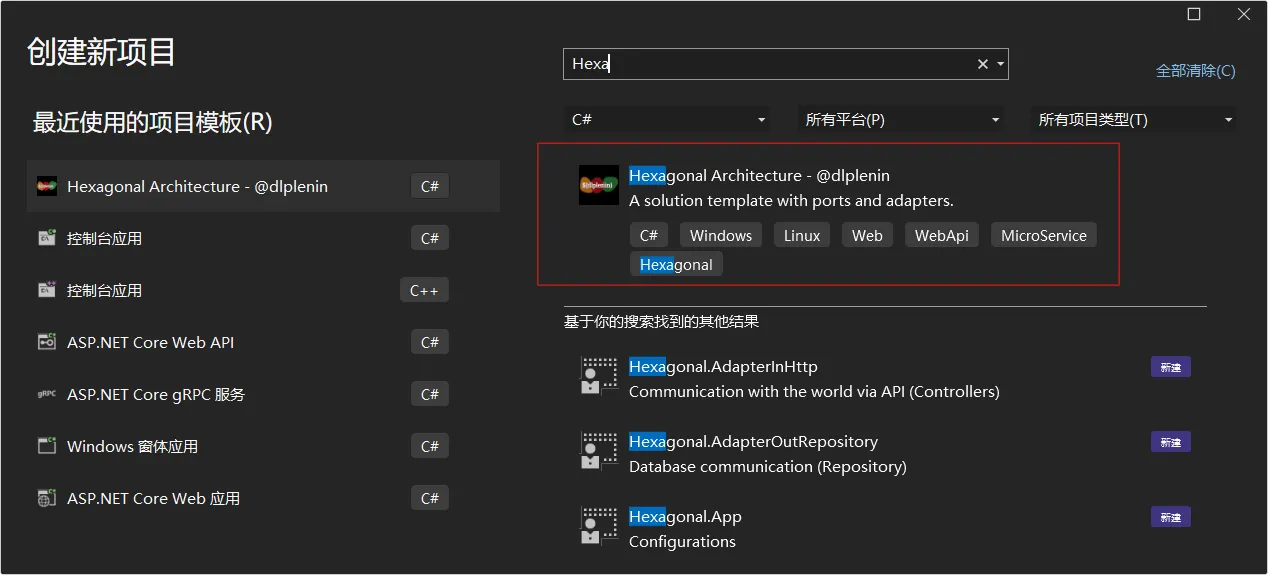1268x575 pixels.
Task: Click the 全部清除(C) link
Action: [x=1195, y=71]
